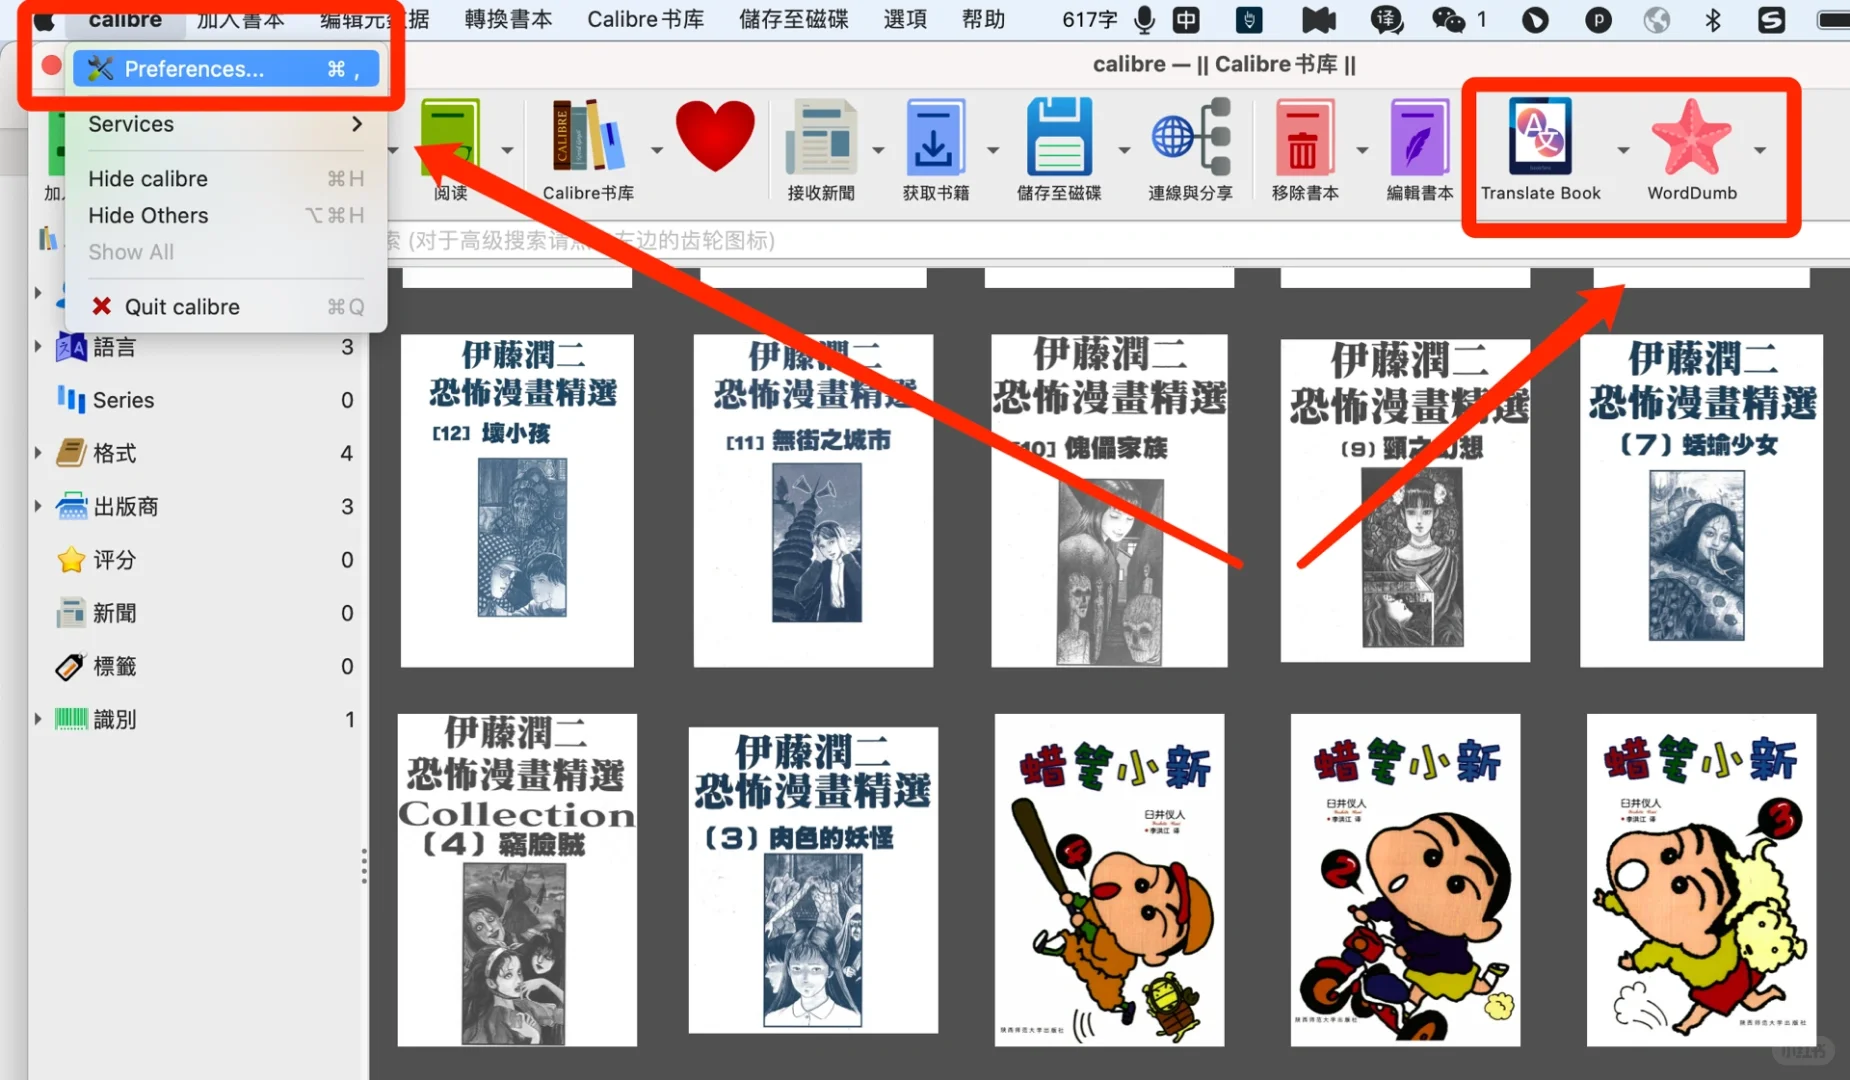This screenshot has width=1850, height=1080.
Task: Launch the WordDumb plugin star icon
Action: coord(1691,138)
